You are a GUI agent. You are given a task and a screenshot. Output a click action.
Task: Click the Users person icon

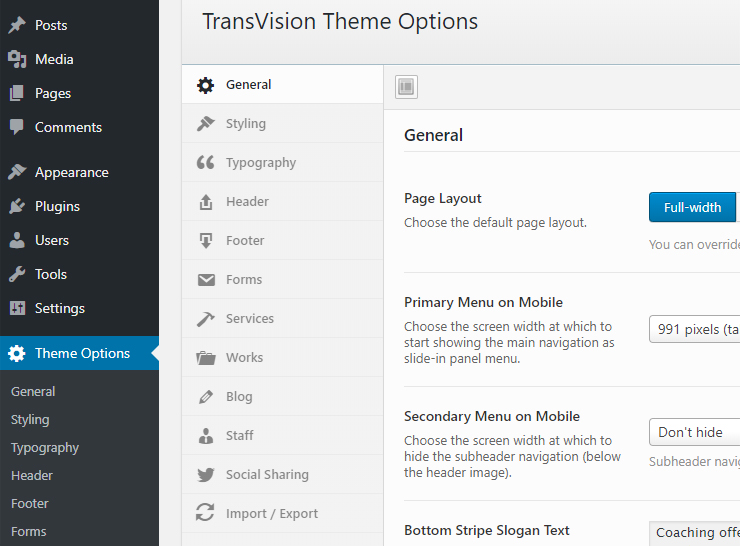pos(17,240)
